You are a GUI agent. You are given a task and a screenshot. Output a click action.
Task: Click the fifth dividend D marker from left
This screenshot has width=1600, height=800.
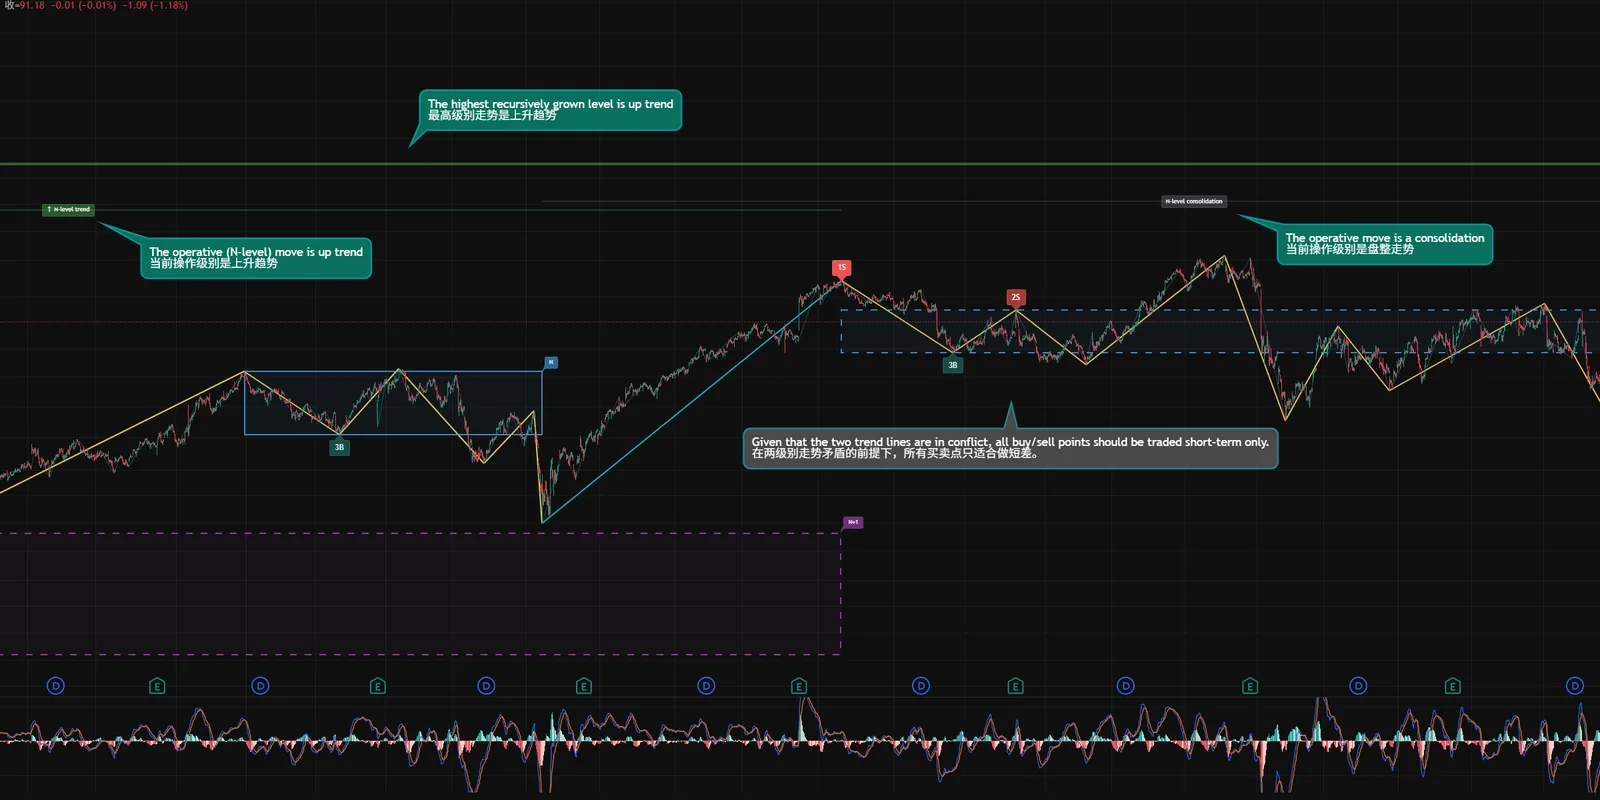pos(921,686)
